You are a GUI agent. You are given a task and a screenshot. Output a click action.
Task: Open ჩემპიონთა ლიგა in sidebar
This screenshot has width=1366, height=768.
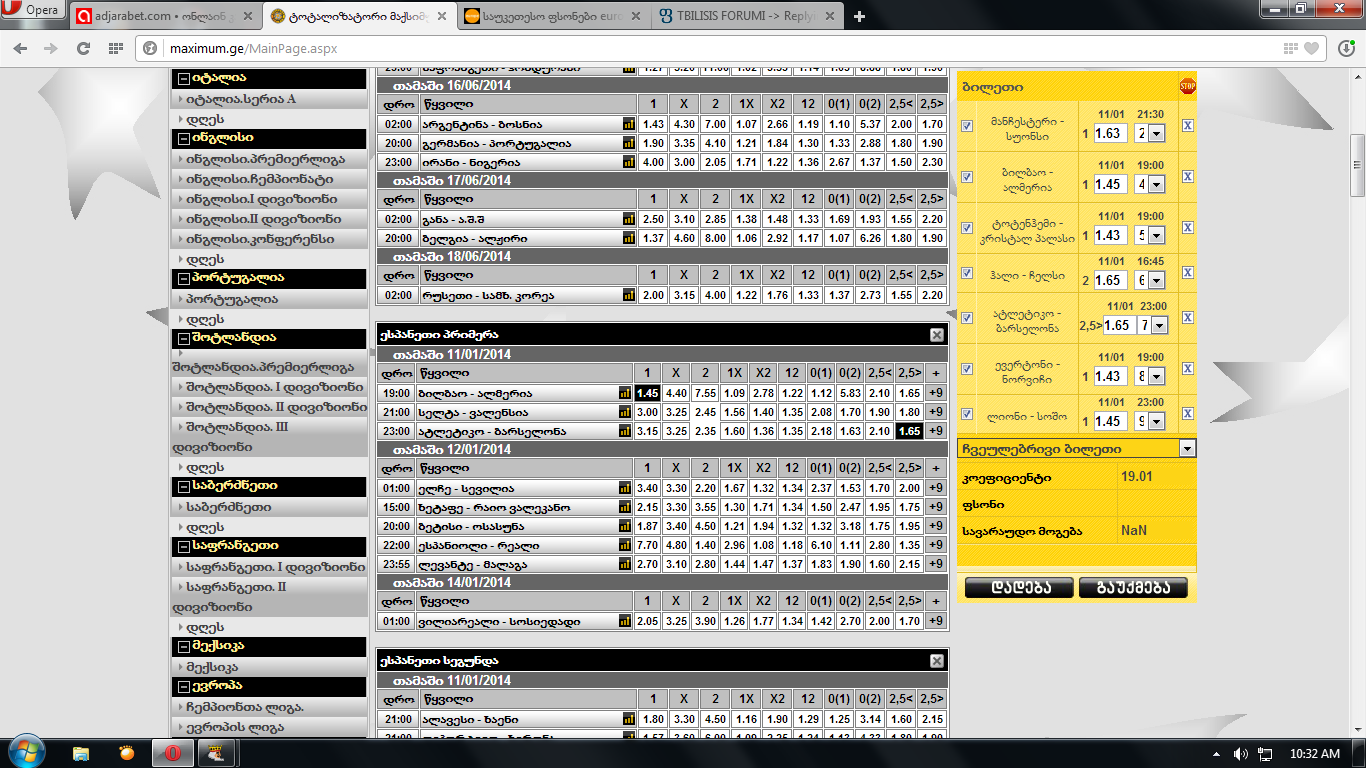pos(245,707)
